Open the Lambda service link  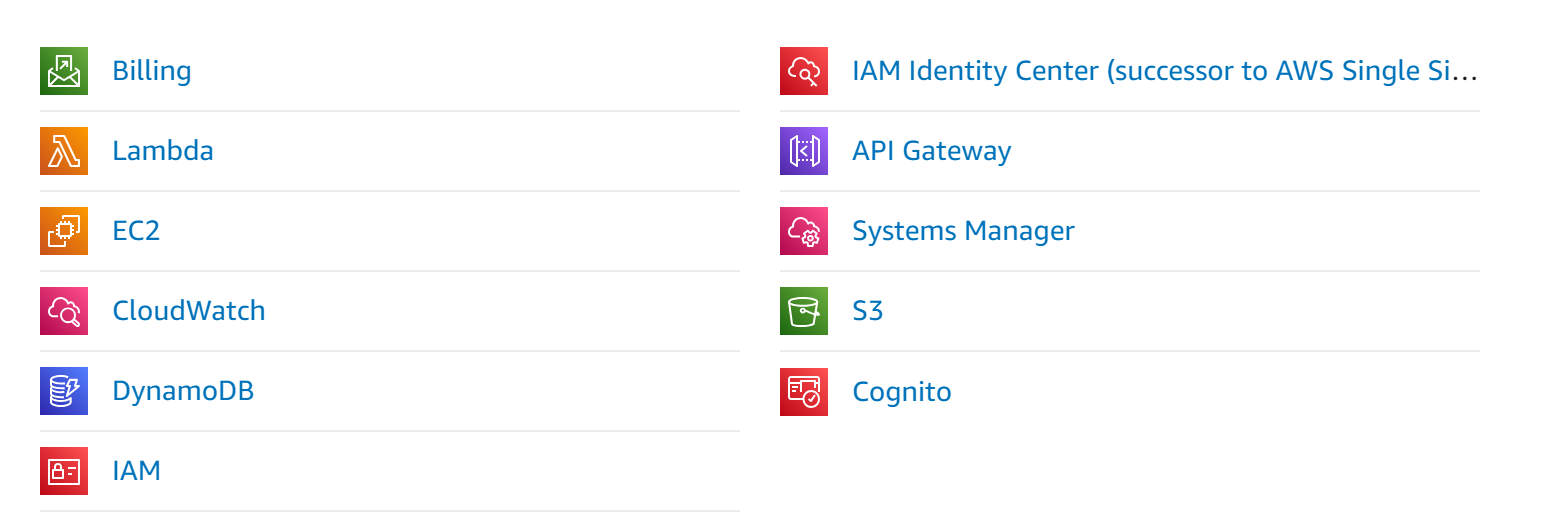coord(163,151)
